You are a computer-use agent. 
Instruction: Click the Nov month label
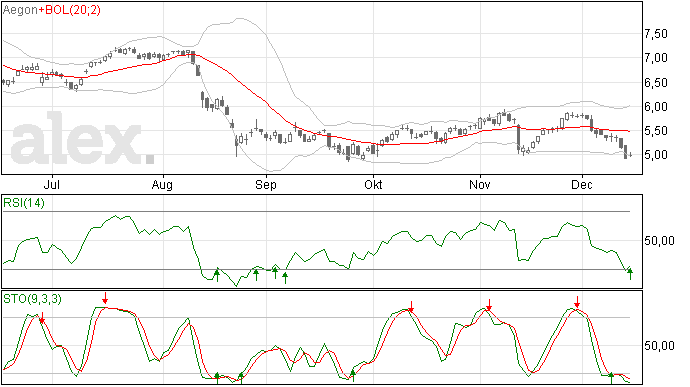pyautogui.click(x=480, y=184)
